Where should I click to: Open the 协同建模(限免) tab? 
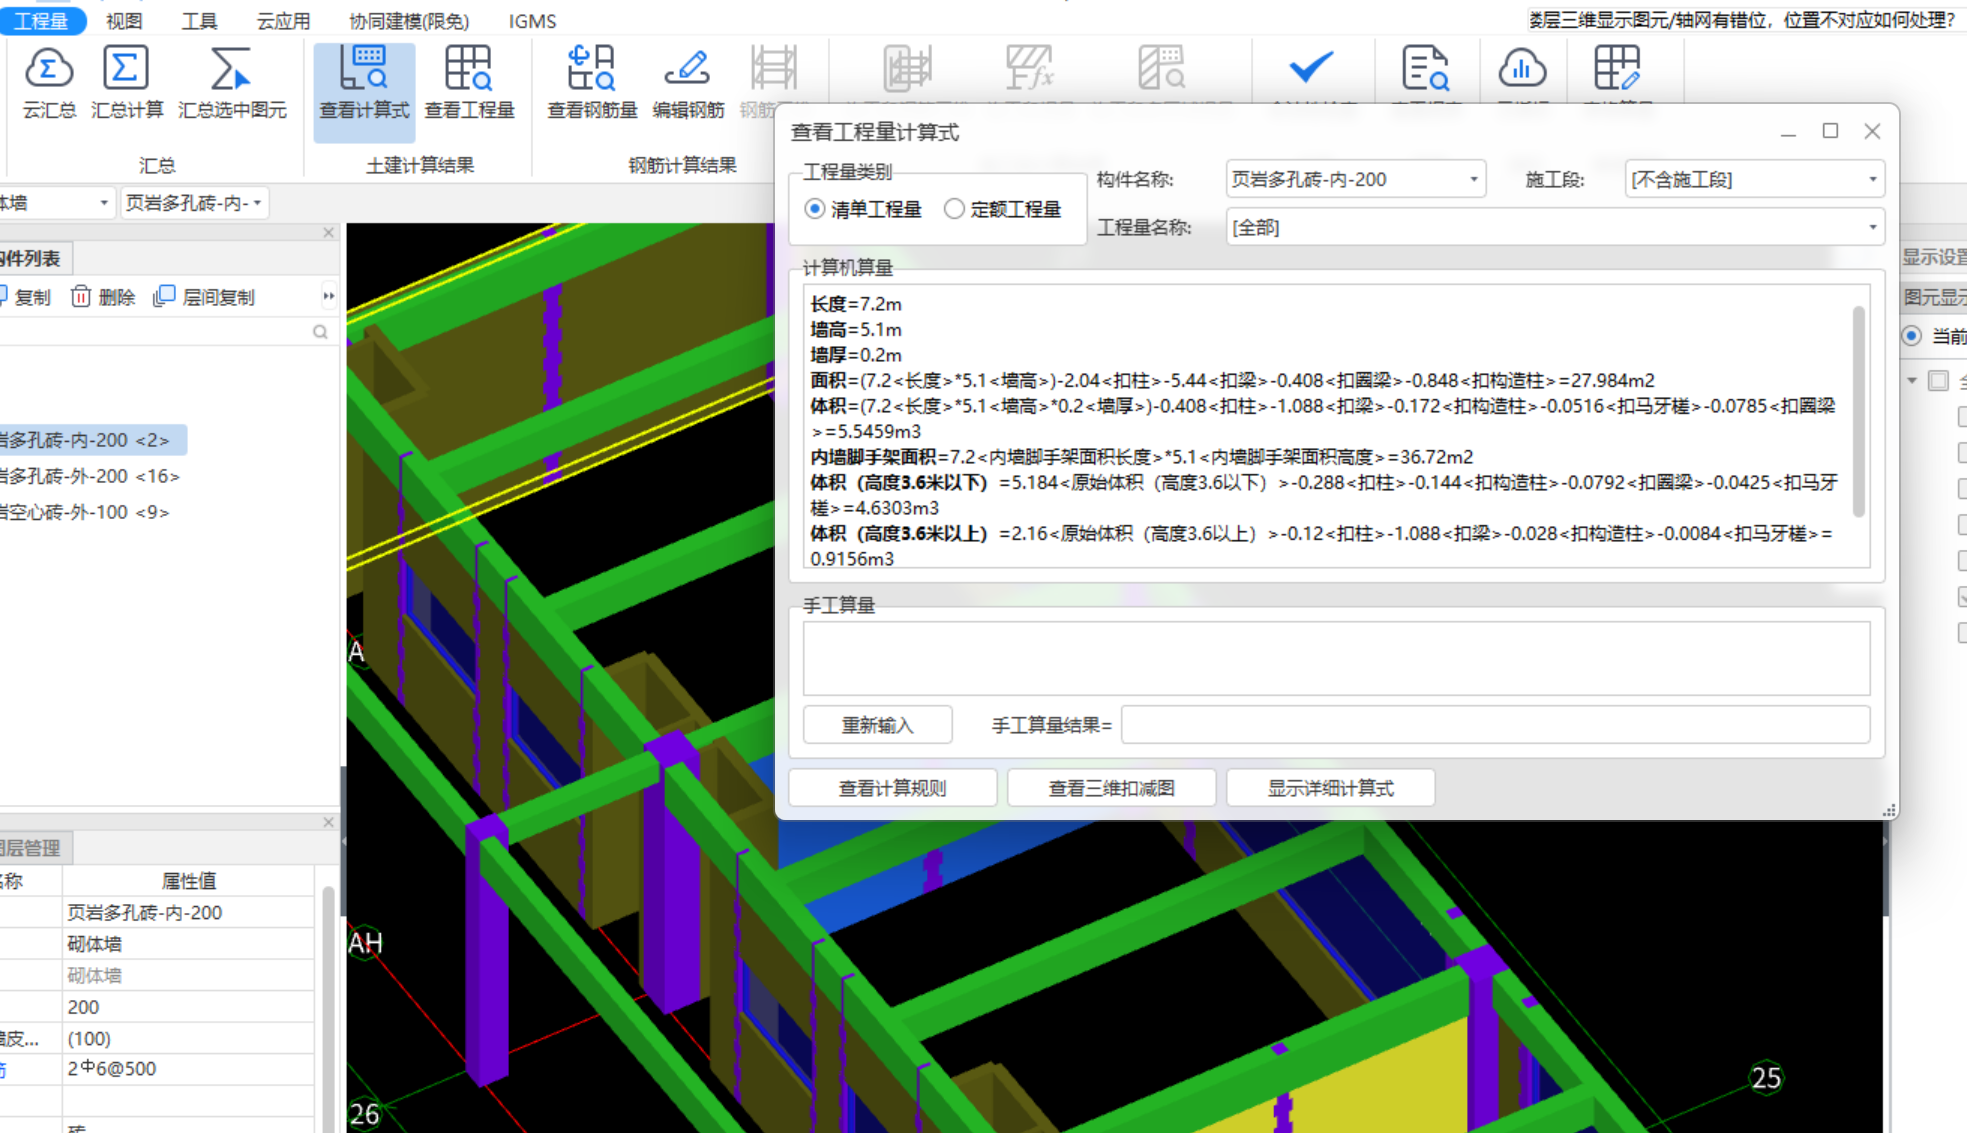408,20
